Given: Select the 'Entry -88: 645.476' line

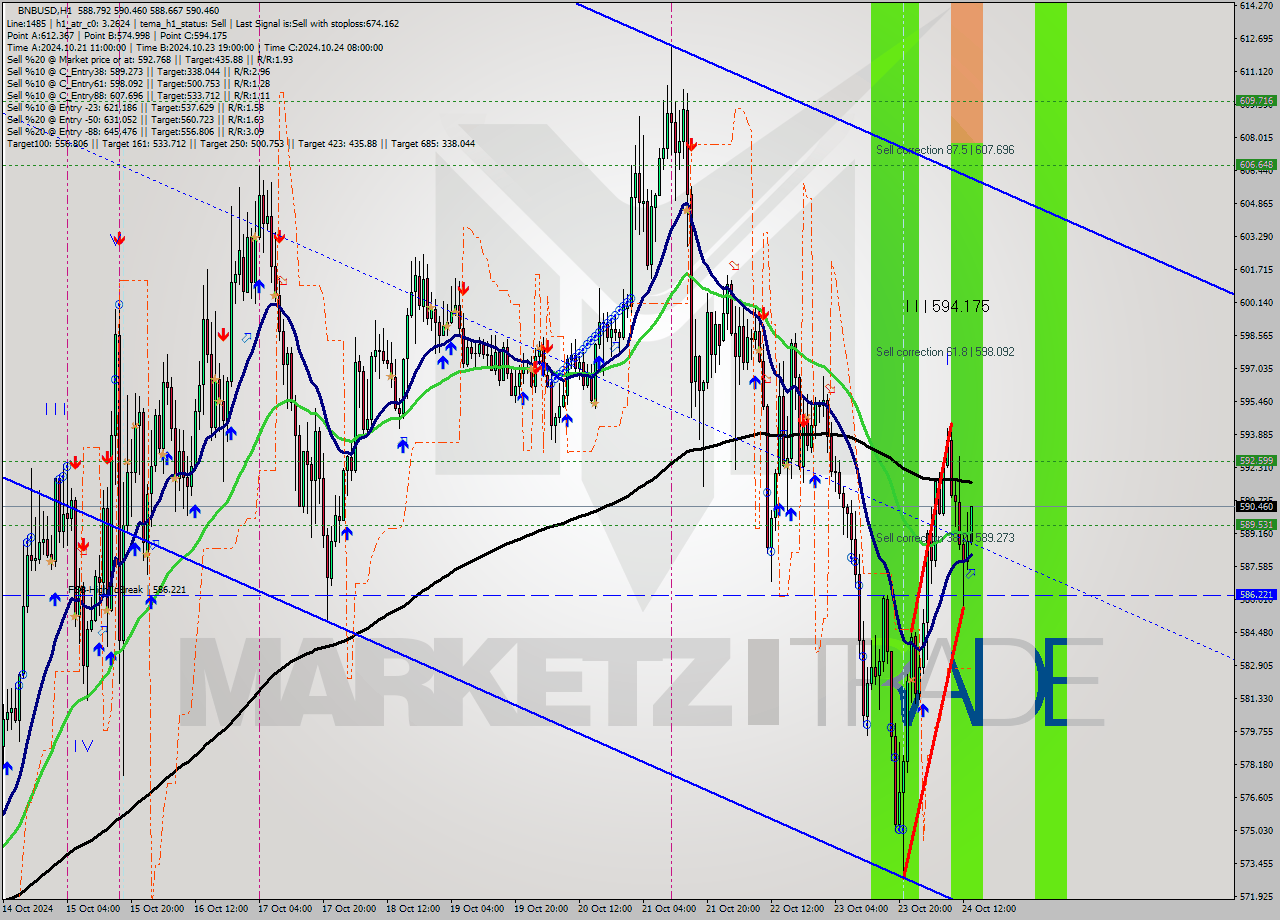Looking at the screenshot, I should [x=135, y=131].
